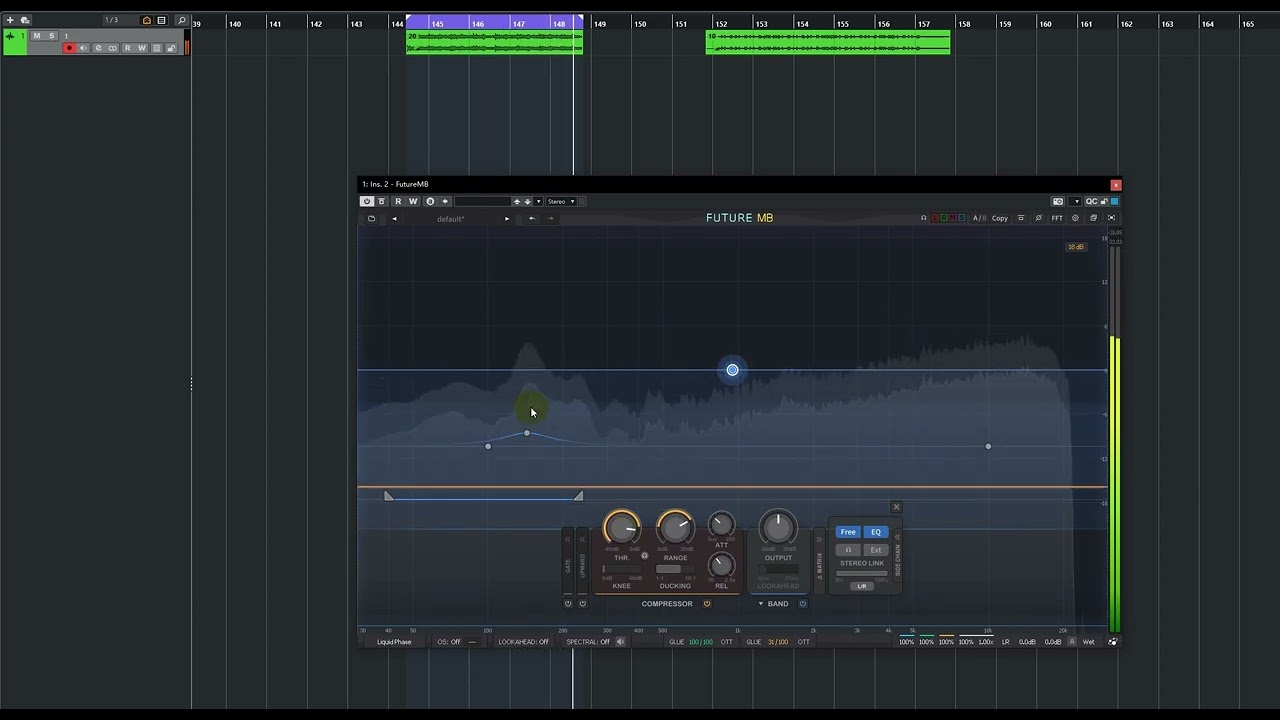The height and width of the screenshot is (720, 1280).
Task: Mute track 1 with M button
Action: click(x=37, y=36)
